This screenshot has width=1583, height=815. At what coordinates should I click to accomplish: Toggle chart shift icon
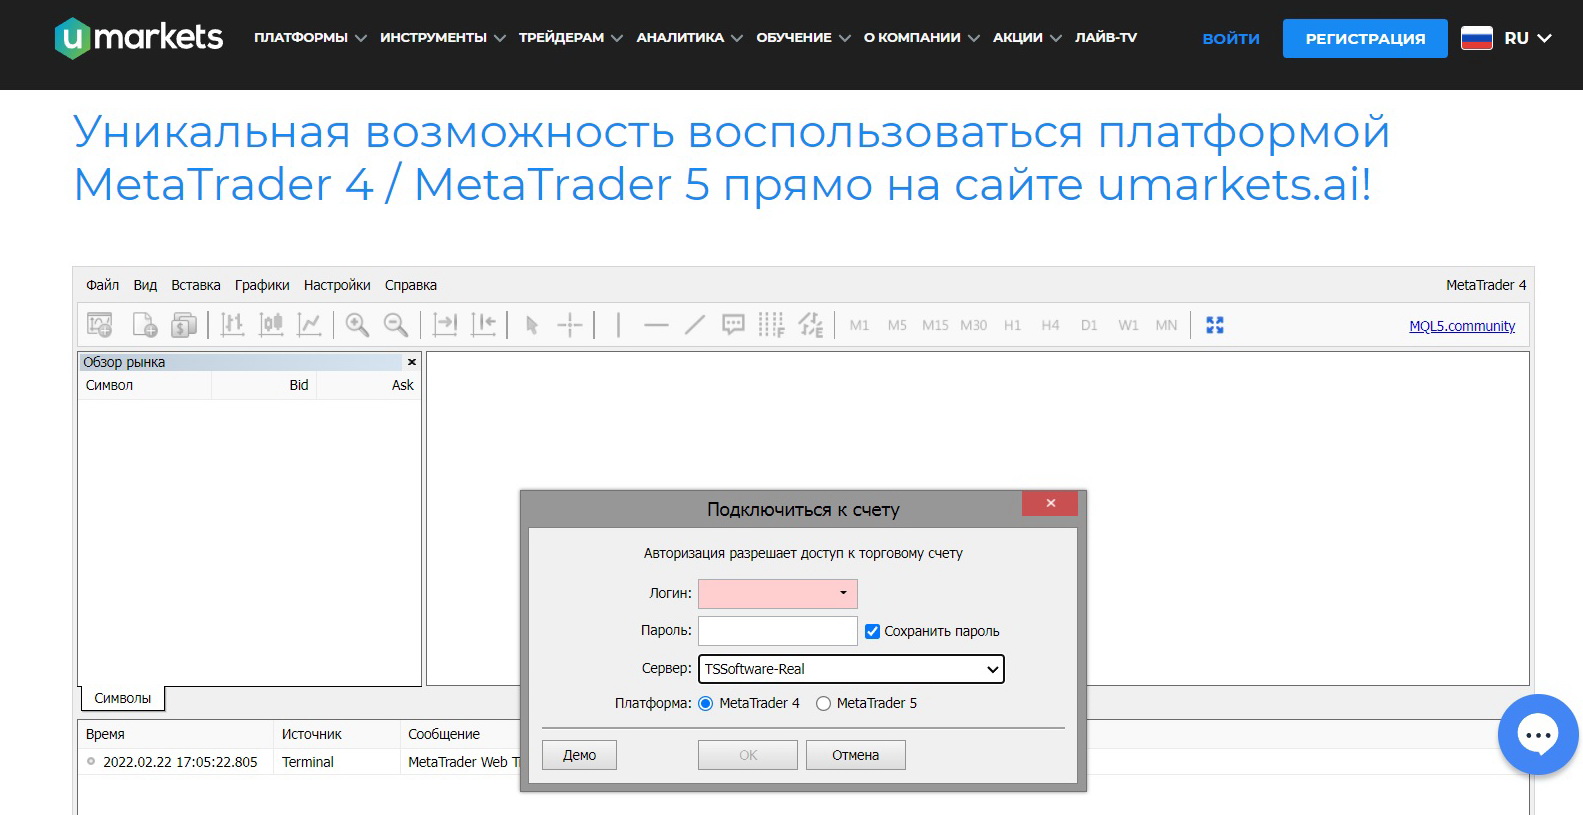(x=484, y=325)
